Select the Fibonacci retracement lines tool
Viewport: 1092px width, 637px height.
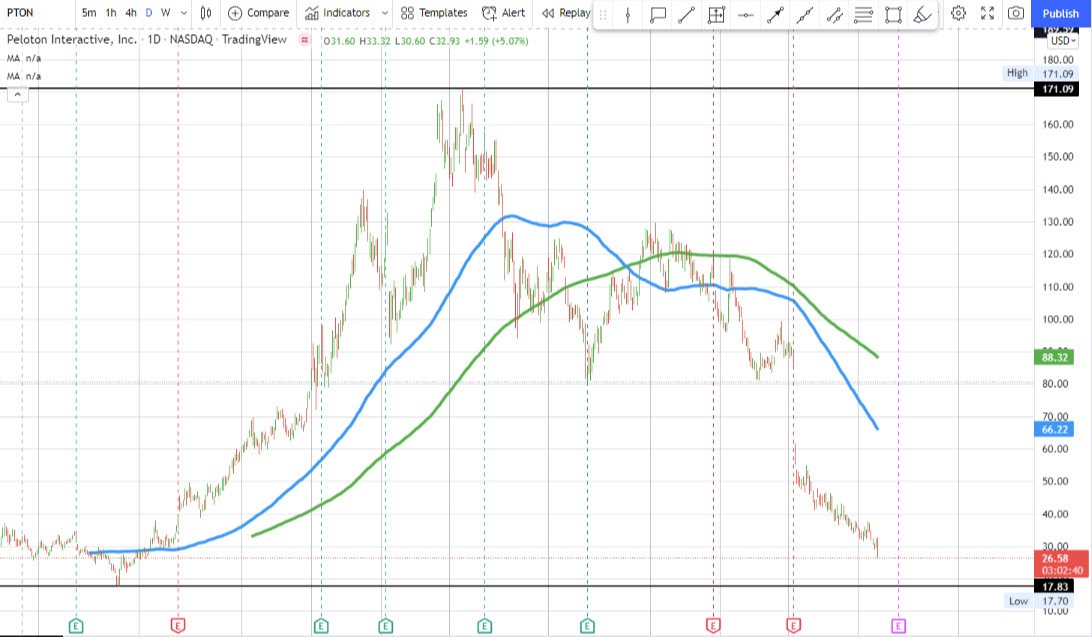click(x=864, y=14)
